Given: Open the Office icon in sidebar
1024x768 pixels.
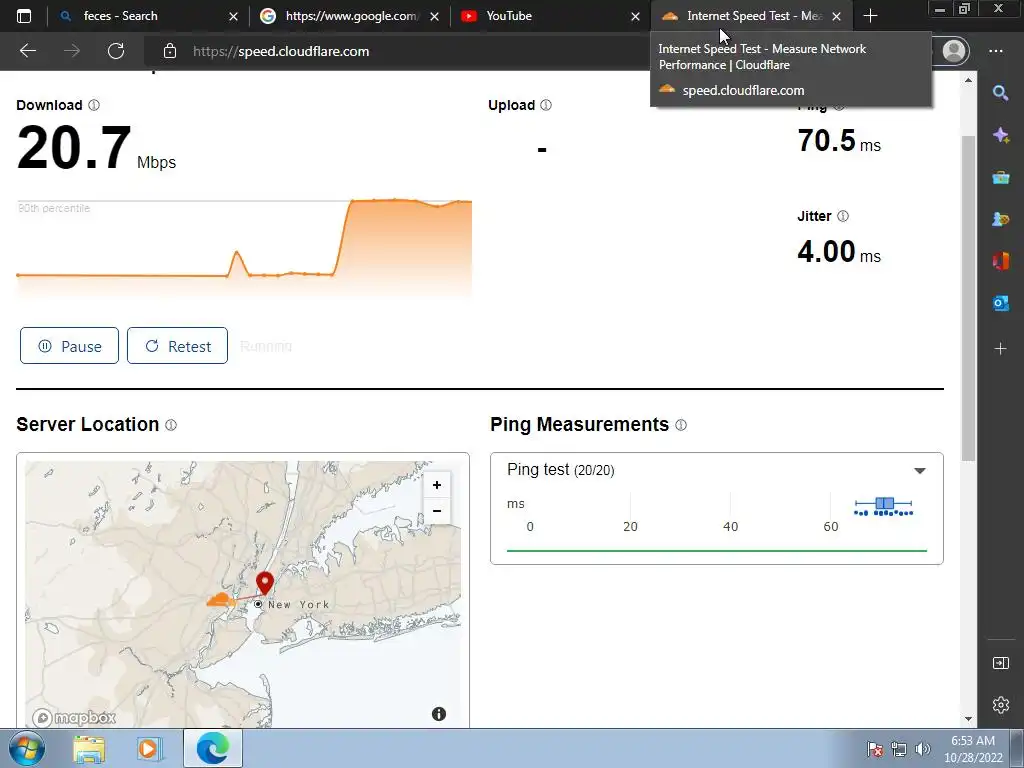Looking at the screenshot, I should [x=1000, y=261].
